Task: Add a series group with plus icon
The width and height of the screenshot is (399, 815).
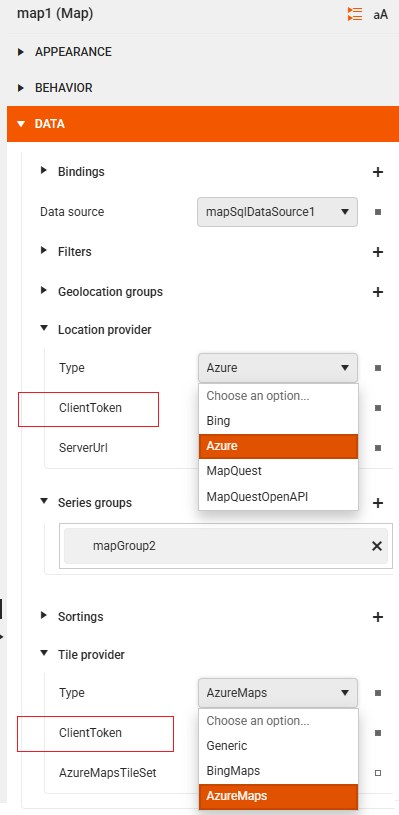Action: coord(378,503)
